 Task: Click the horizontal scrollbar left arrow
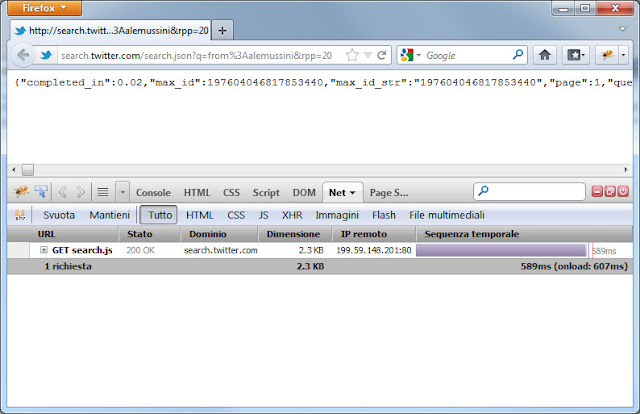tap(14, 169)
